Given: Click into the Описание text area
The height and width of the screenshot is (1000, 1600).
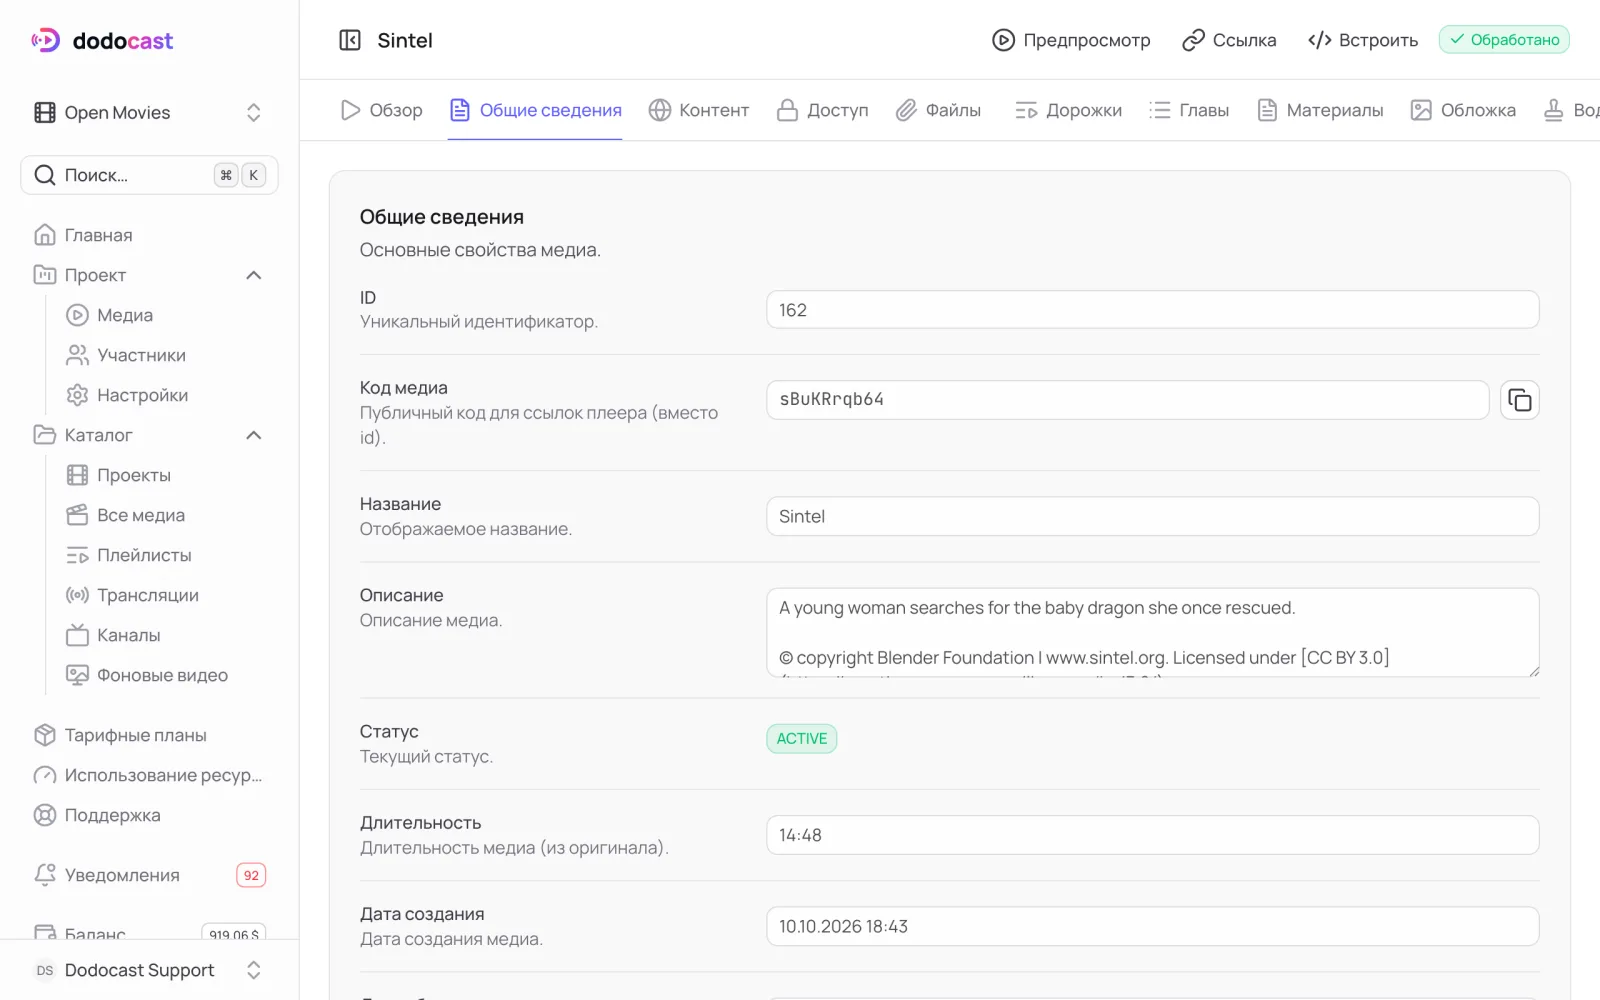Looking at the screenshot, I should [x=1152, y=632].
